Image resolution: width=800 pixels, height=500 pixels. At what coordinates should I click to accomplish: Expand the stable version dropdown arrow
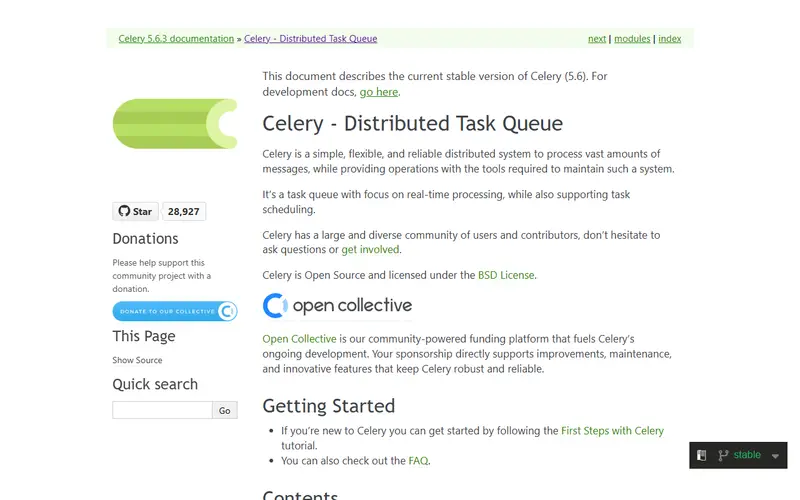tap(776, 456)
